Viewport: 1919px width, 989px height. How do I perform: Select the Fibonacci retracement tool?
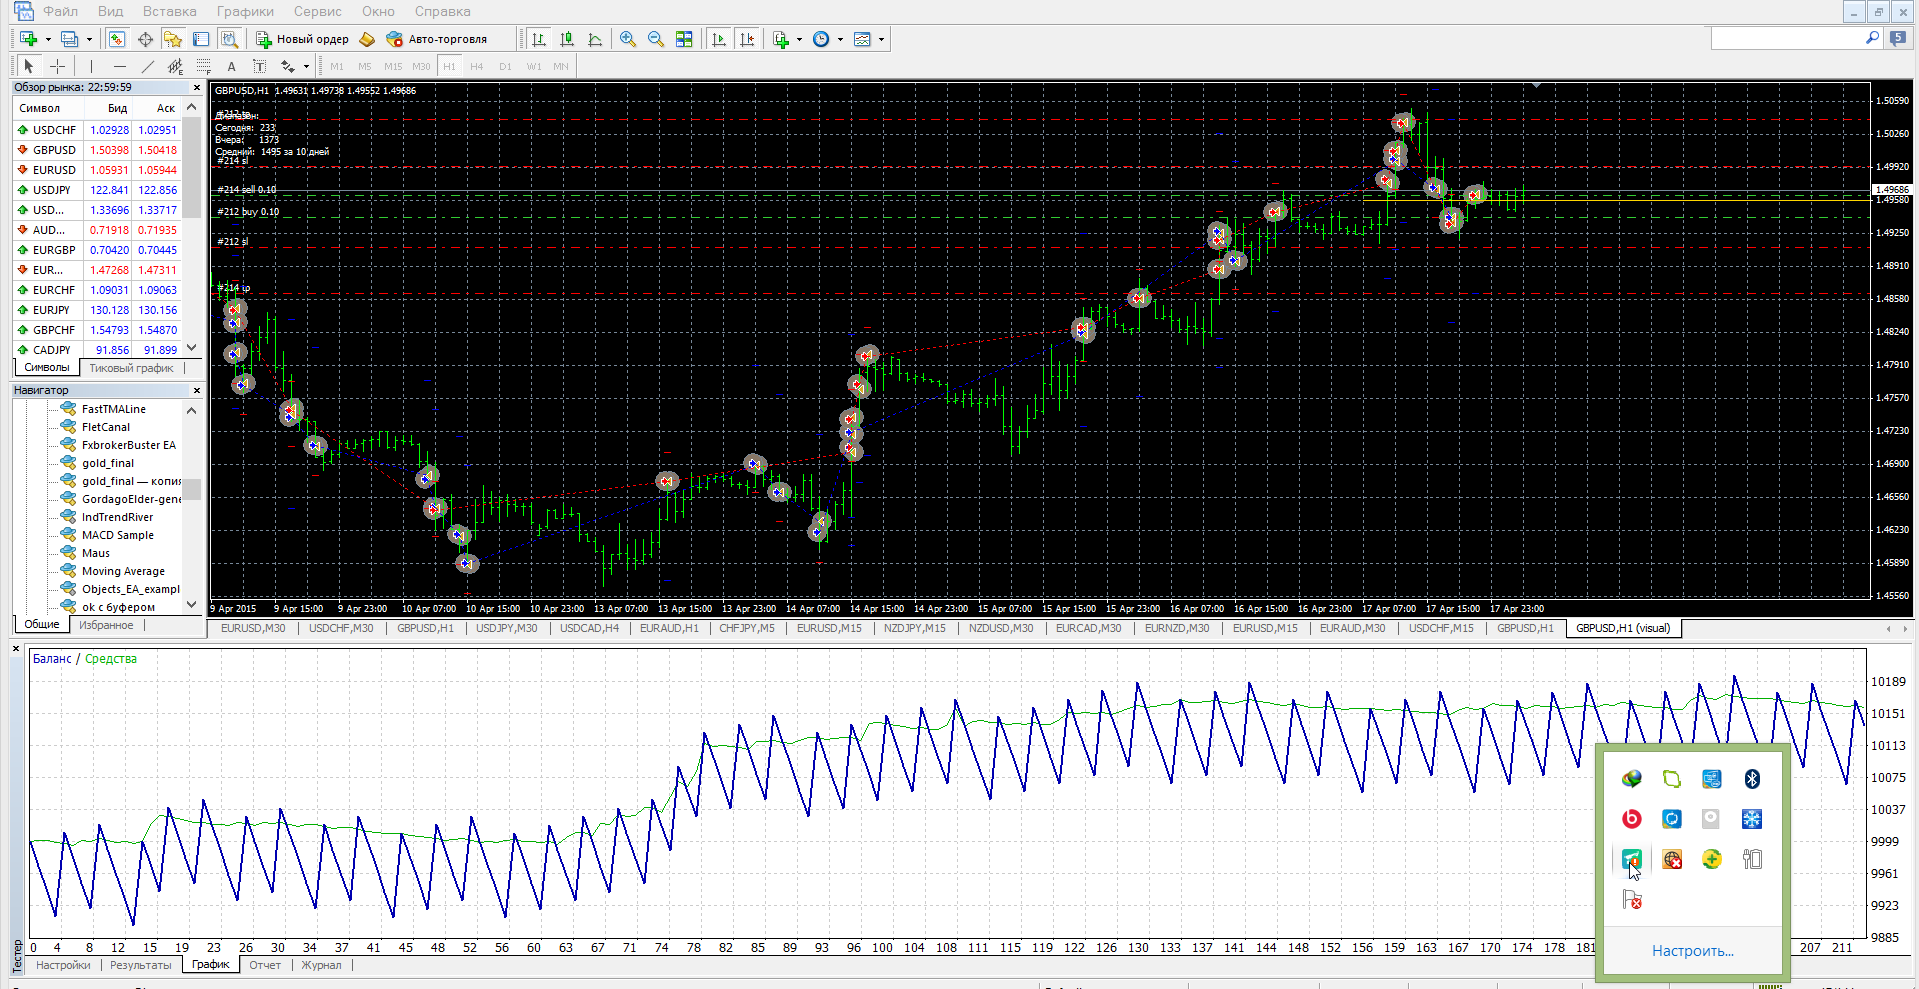click(204, 66)
